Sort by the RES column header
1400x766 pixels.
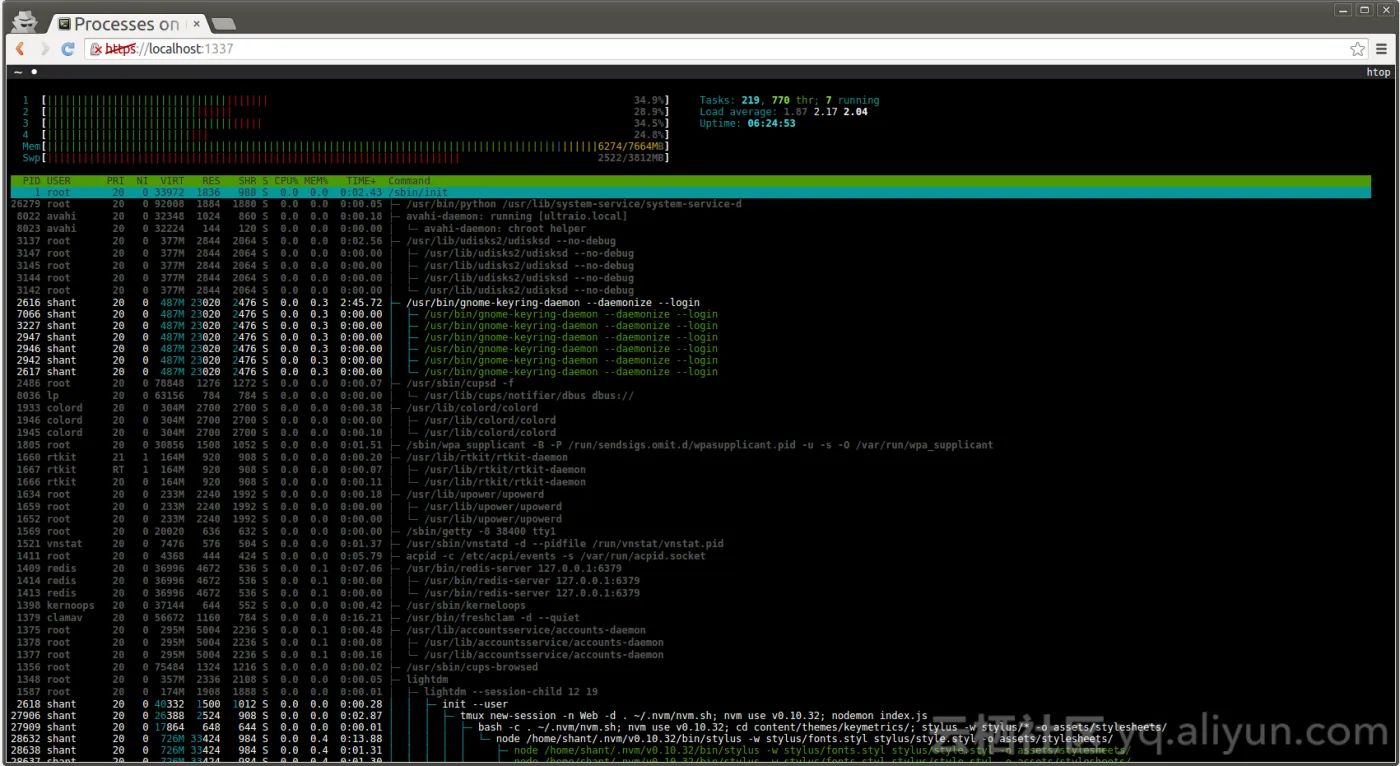[x=211, y=181]
